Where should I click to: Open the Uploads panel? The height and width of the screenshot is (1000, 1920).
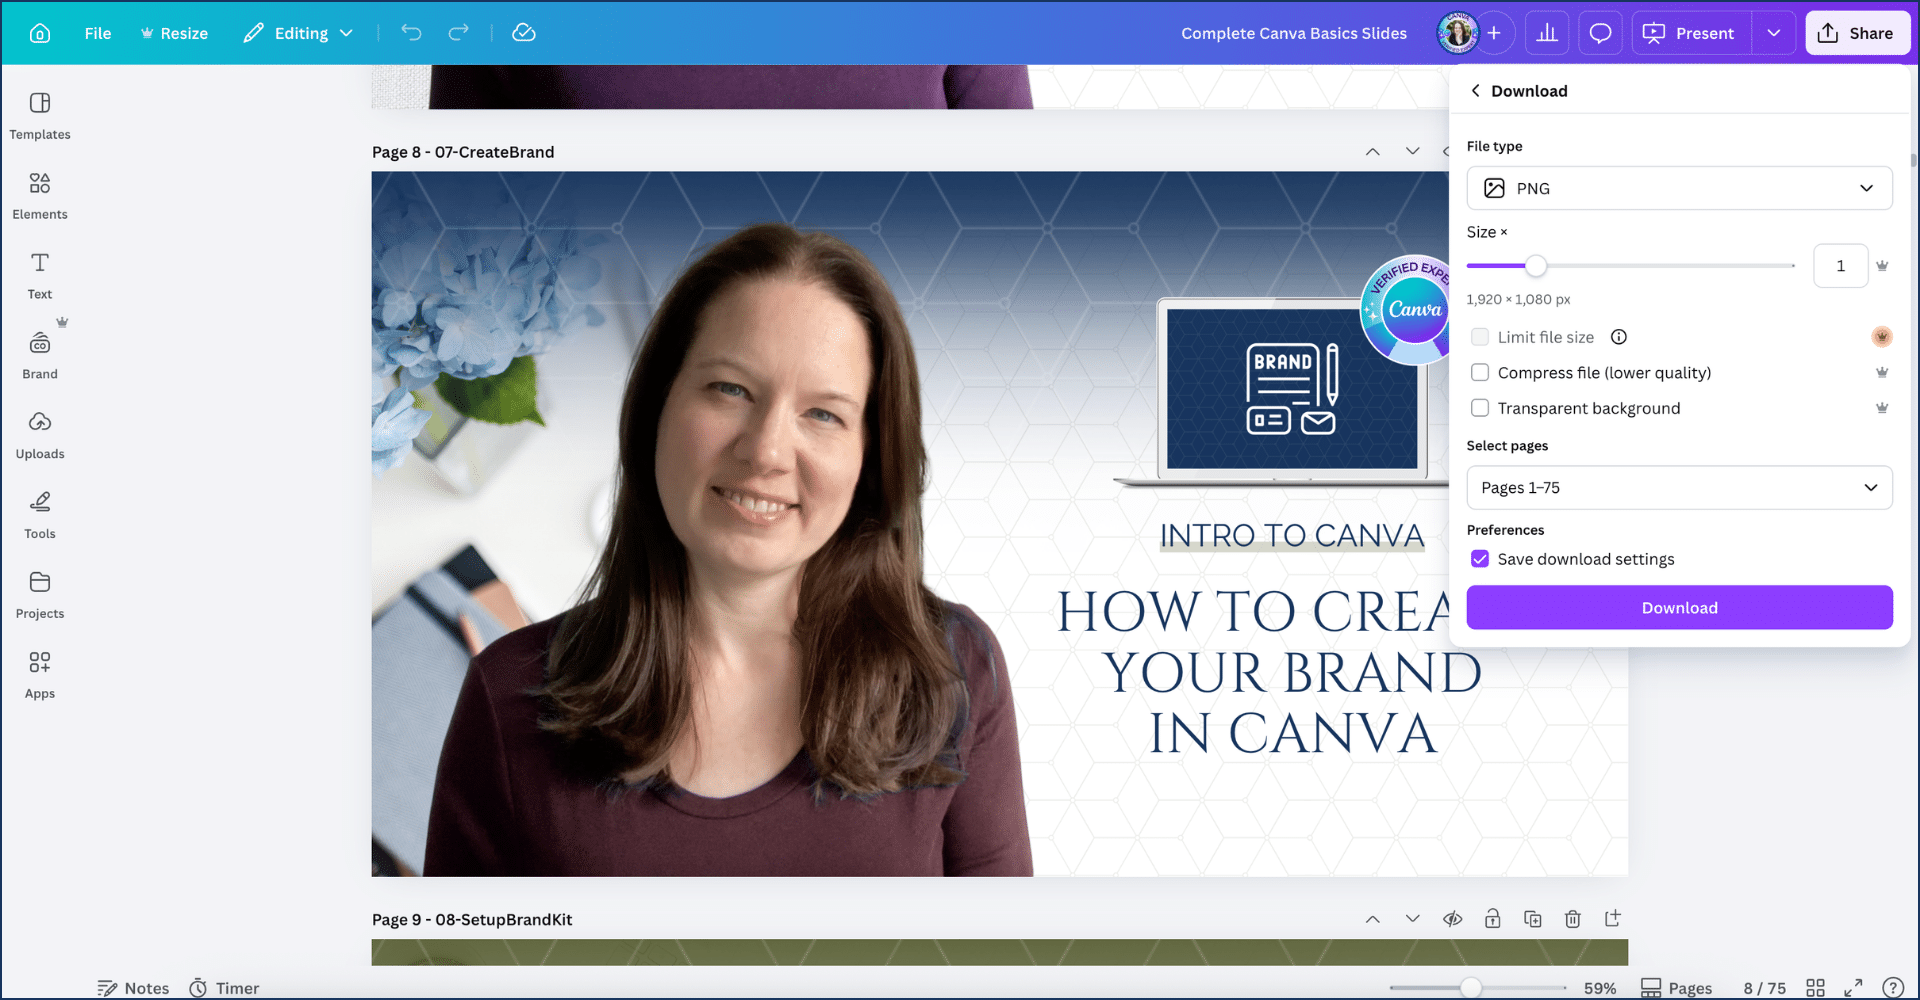[40, 436]
